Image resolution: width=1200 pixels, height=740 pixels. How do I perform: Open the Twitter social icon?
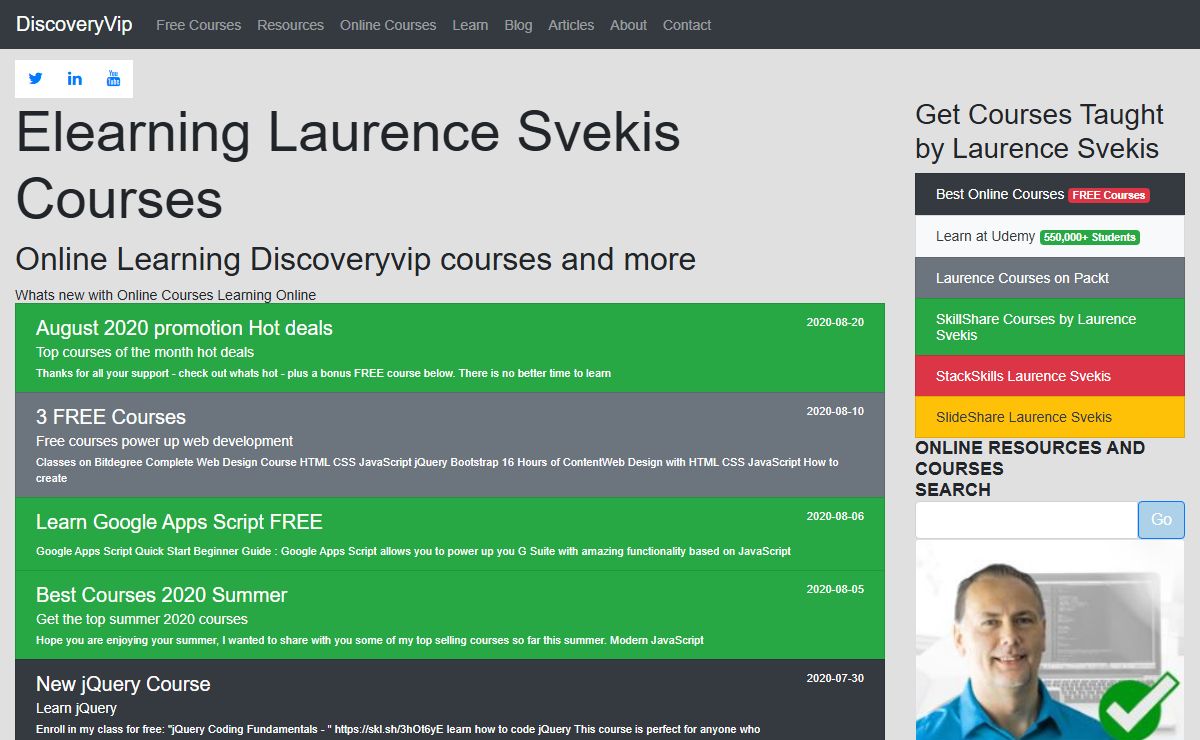tap(36, 79)
